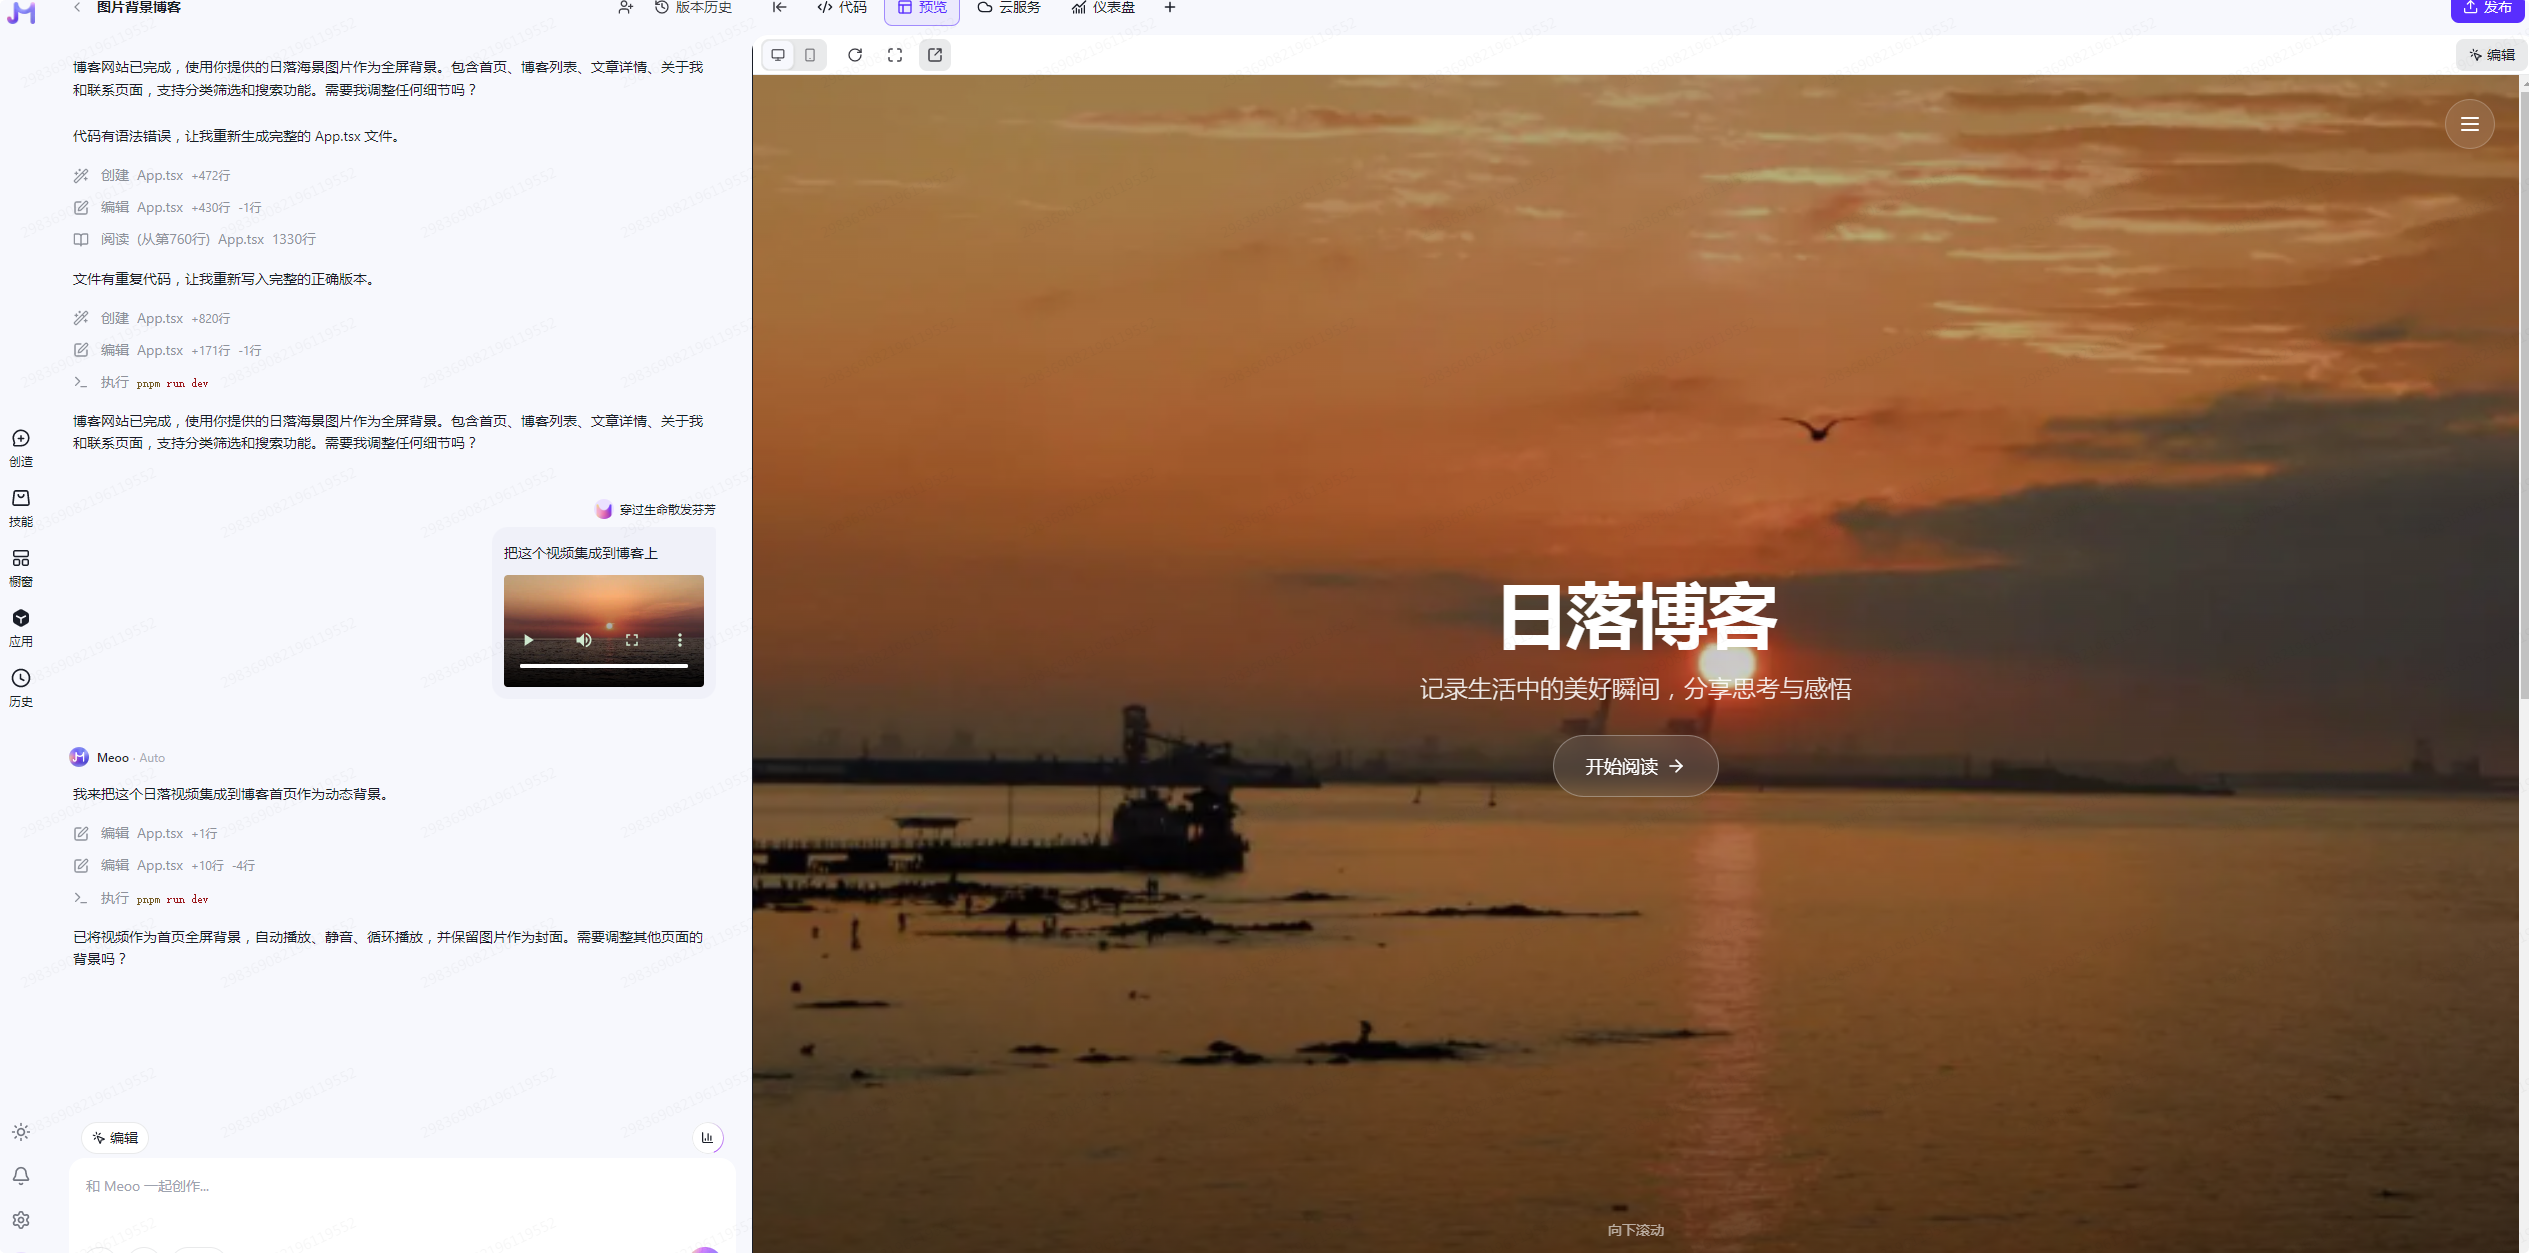The width and height of the screenshot is (2529, 1253).
Task: Switch preview to mobile view
Action: 810,55
